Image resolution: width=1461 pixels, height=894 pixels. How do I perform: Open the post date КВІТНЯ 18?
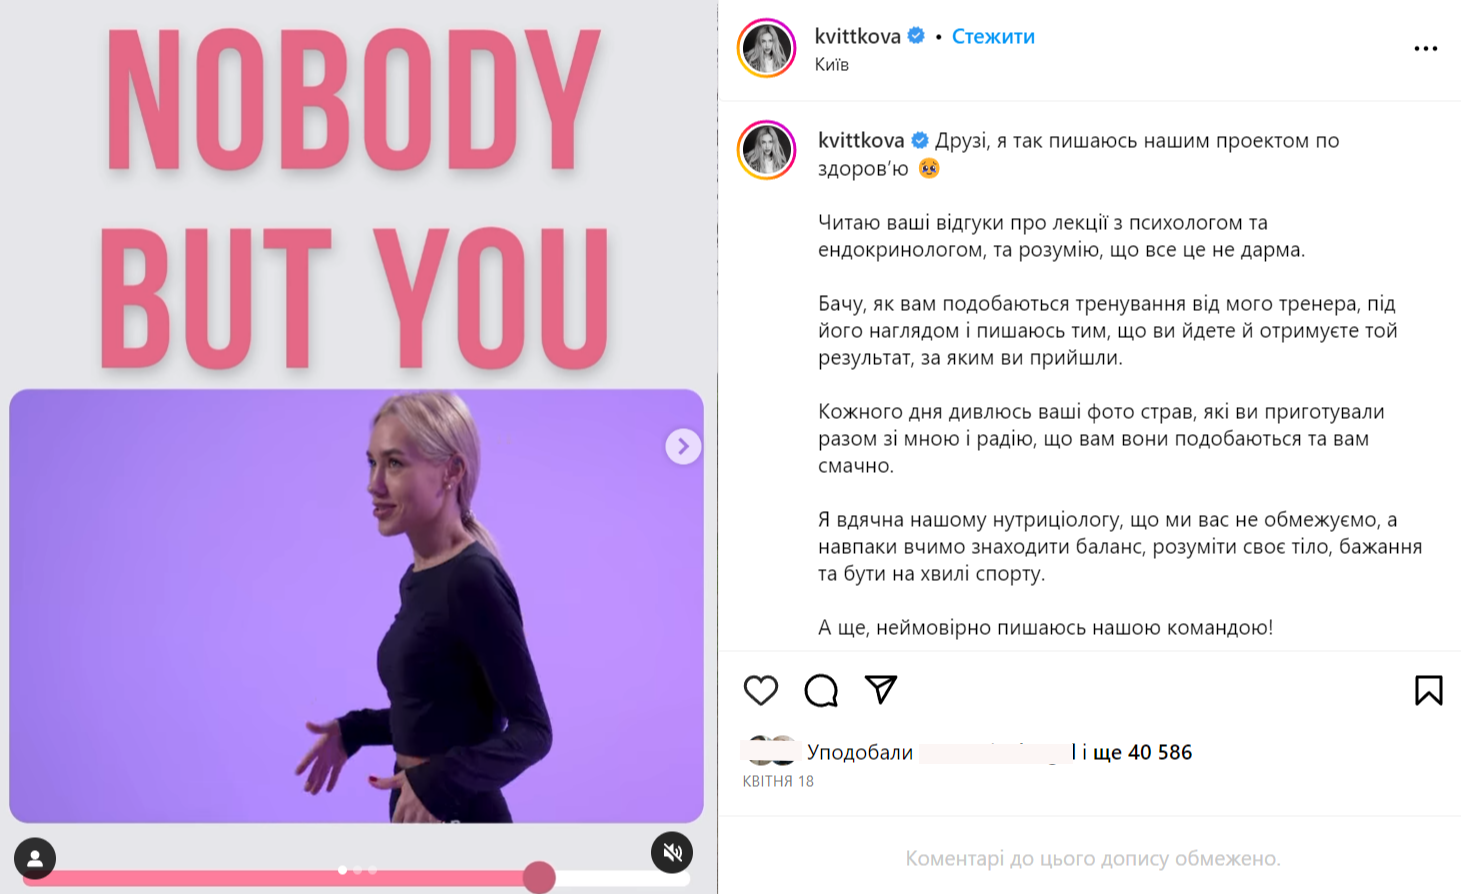coord(778,781)
